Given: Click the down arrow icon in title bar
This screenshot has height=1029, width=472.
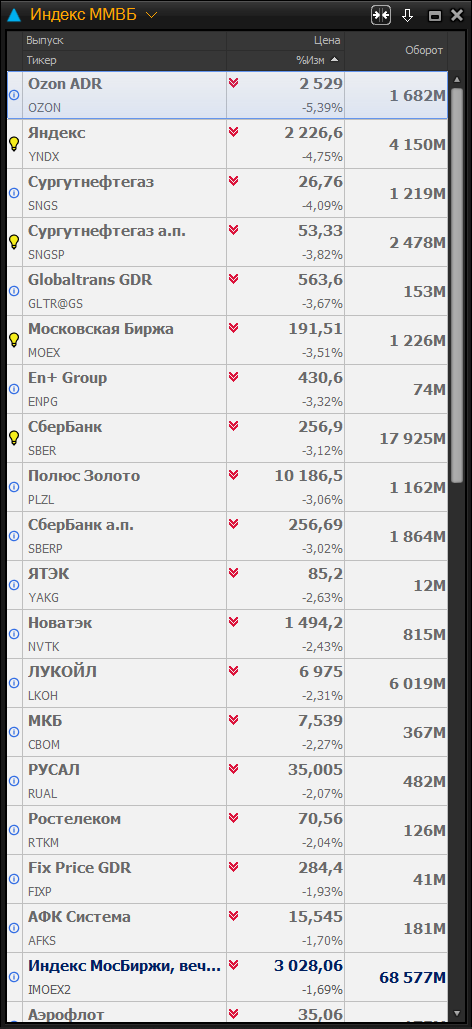Looking at the screenshot, I should pyautogui.click(x=408, y=16).
